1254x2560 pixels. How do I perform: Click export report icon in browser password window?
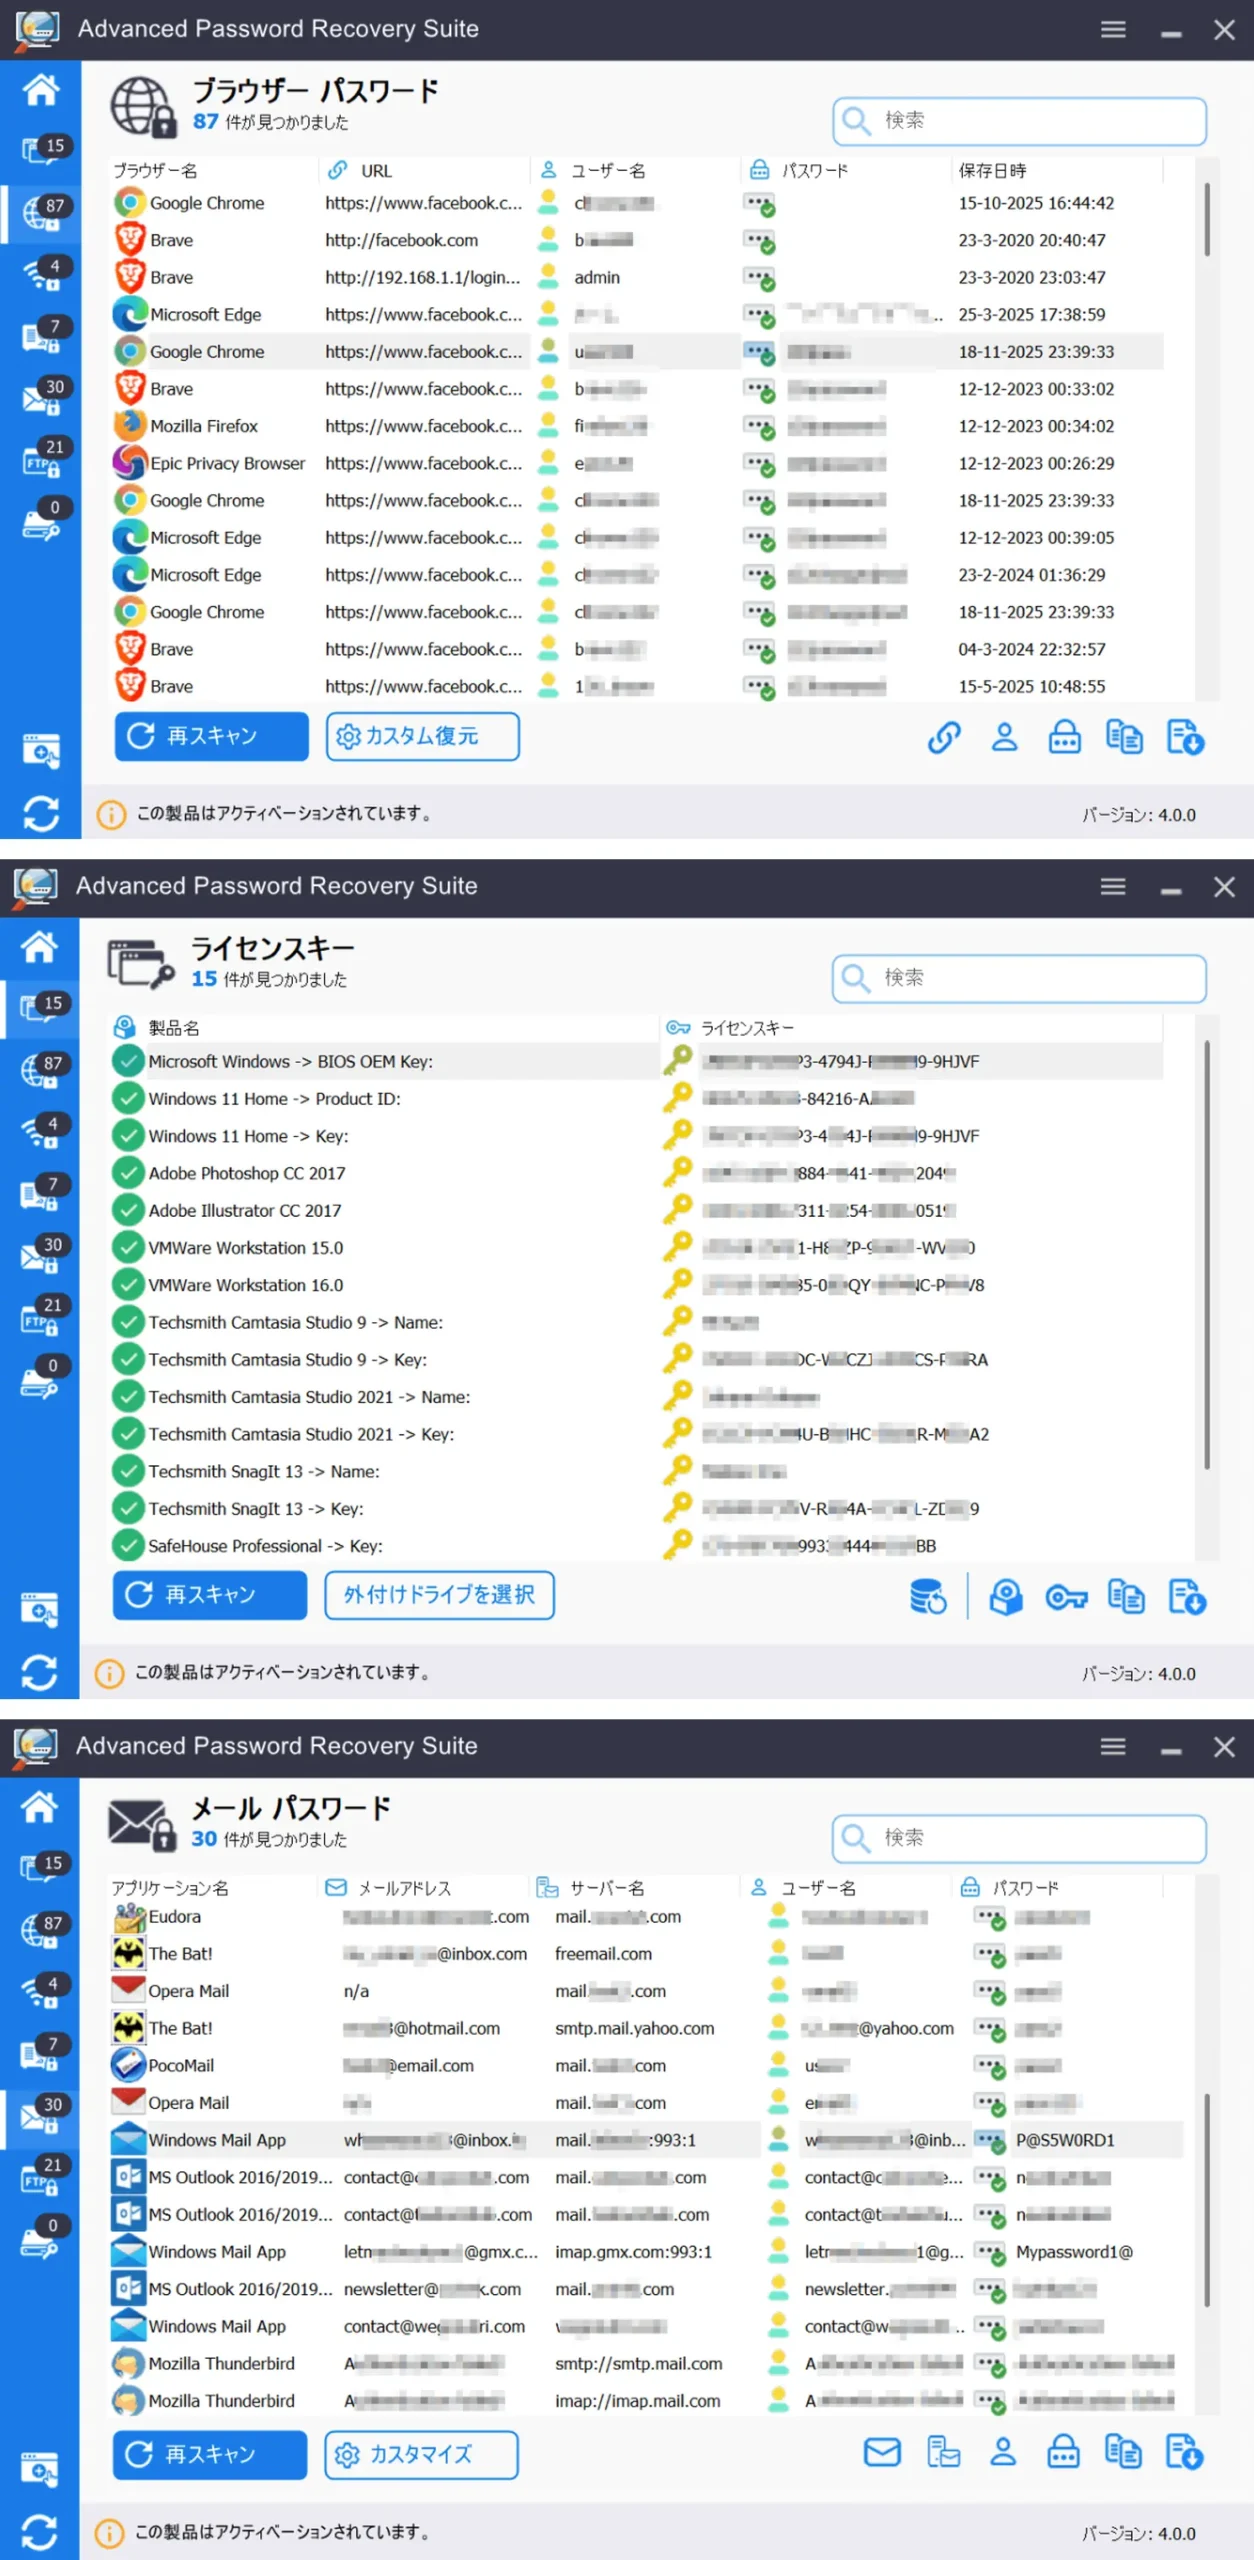(x=1185, y=738)
